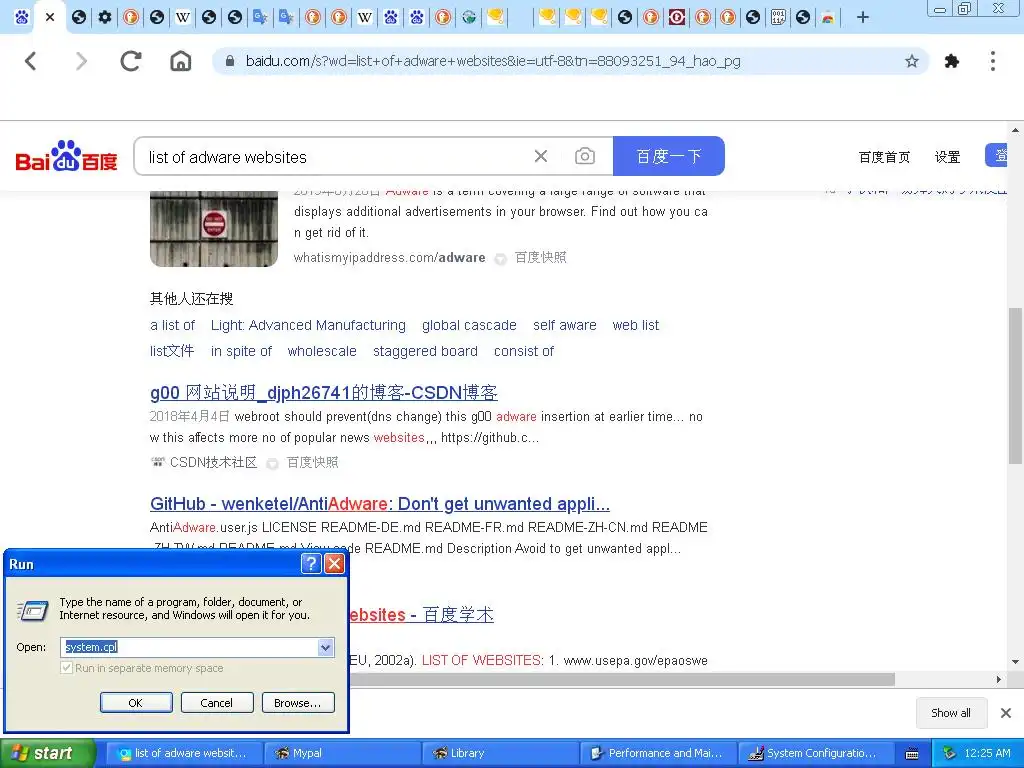This screenshot has height=768, width=1024.
Task: Click related search 'Light: Advanced Manufacturing'
Action: point(308,325)
